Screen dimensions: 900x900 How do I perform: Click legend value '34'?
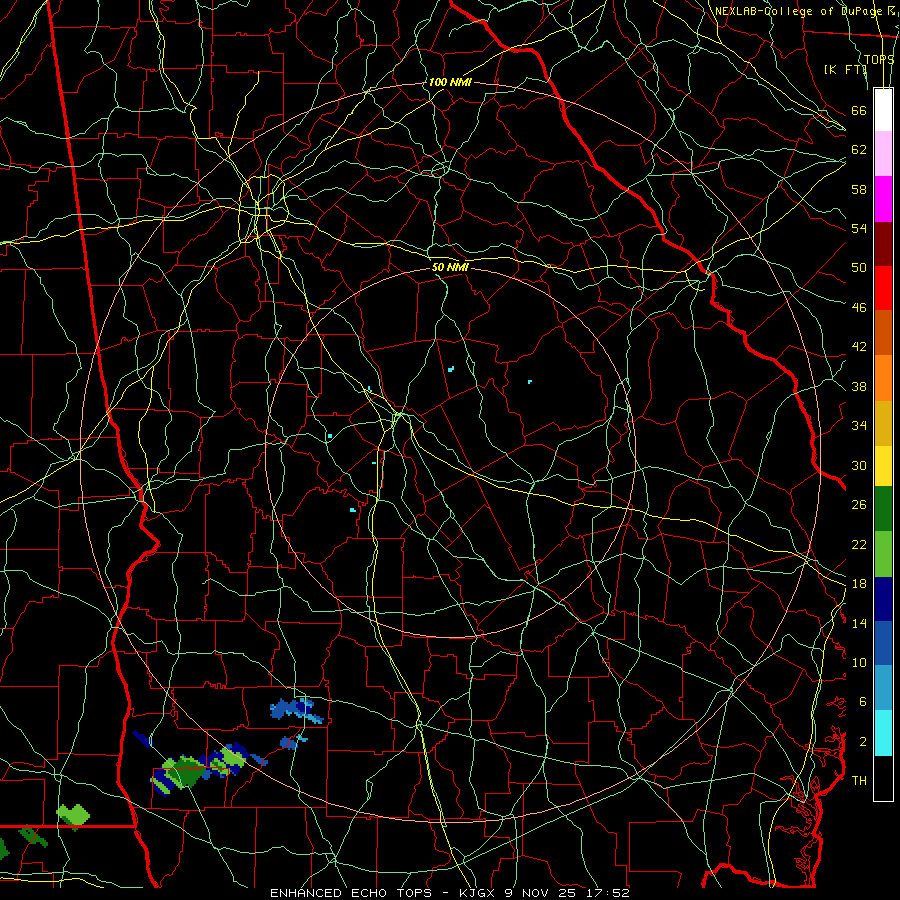click(x=859, y=425)
